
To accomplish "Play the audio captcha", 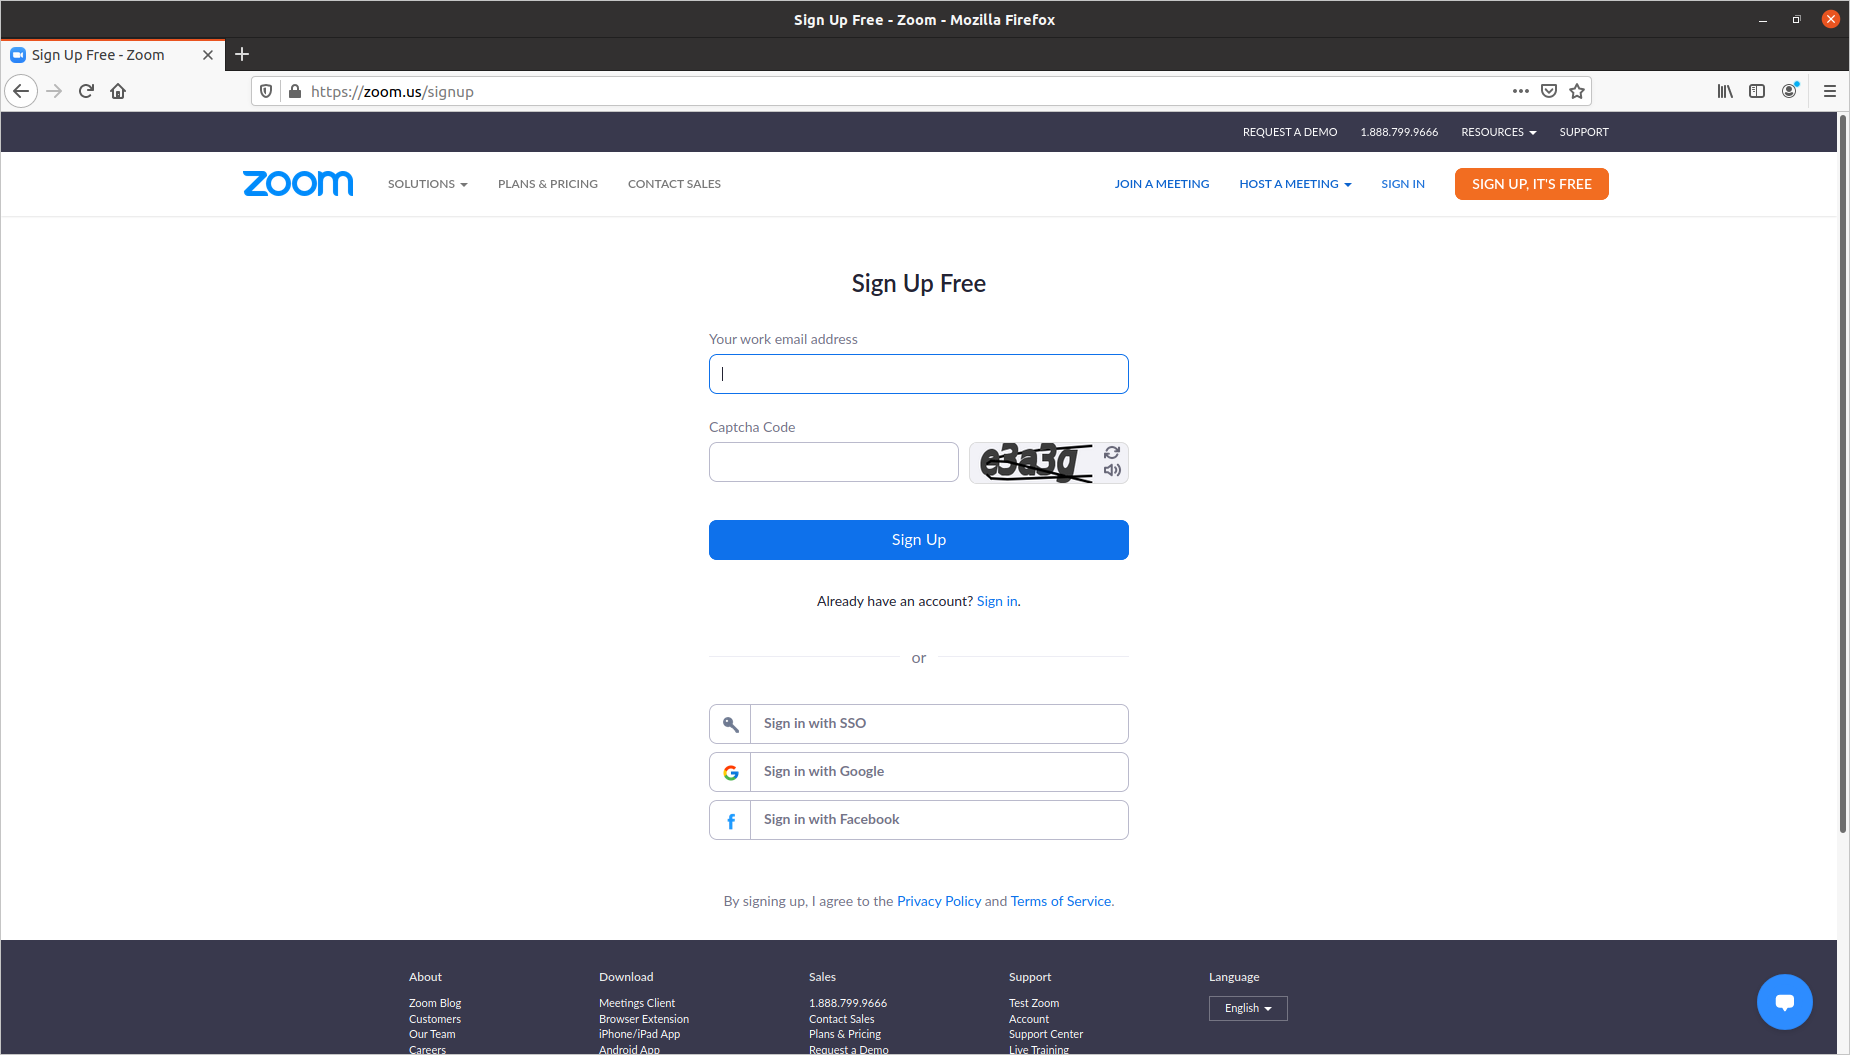I will [x=1112, y=470].
